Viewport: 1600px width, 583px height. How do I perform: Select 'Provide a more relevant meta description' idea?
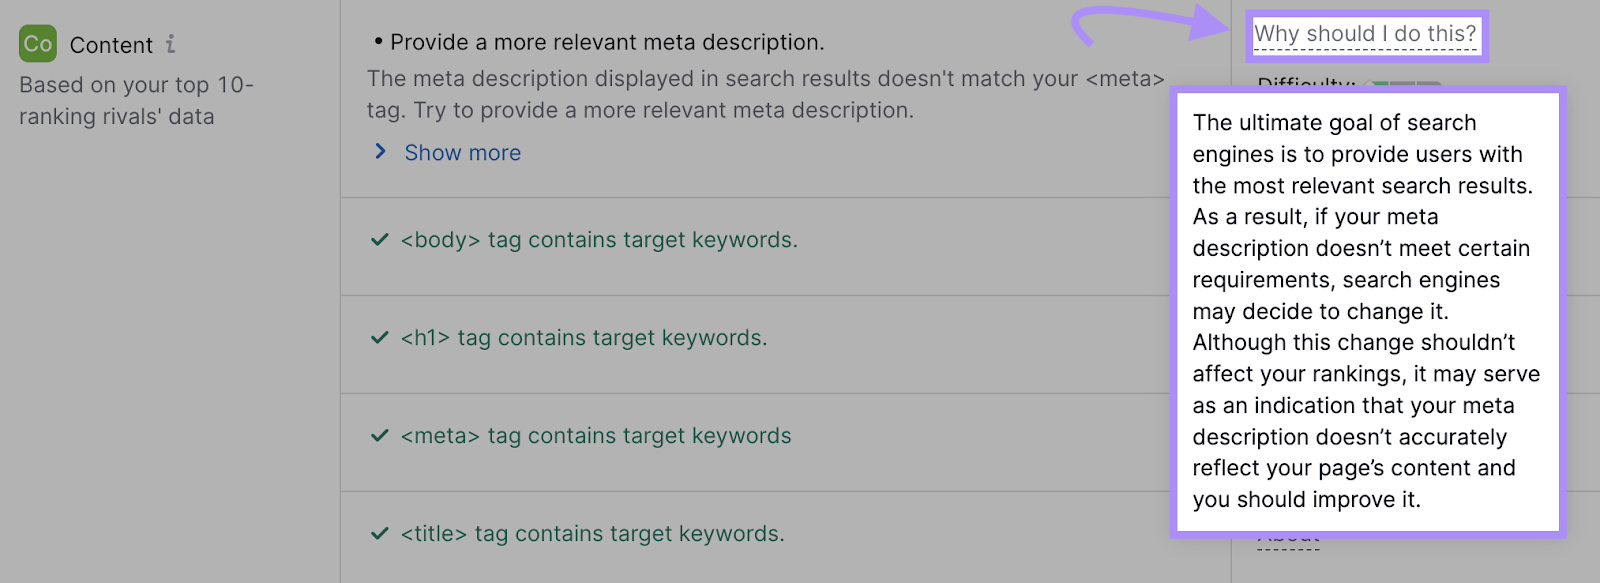tap(607, 42)
